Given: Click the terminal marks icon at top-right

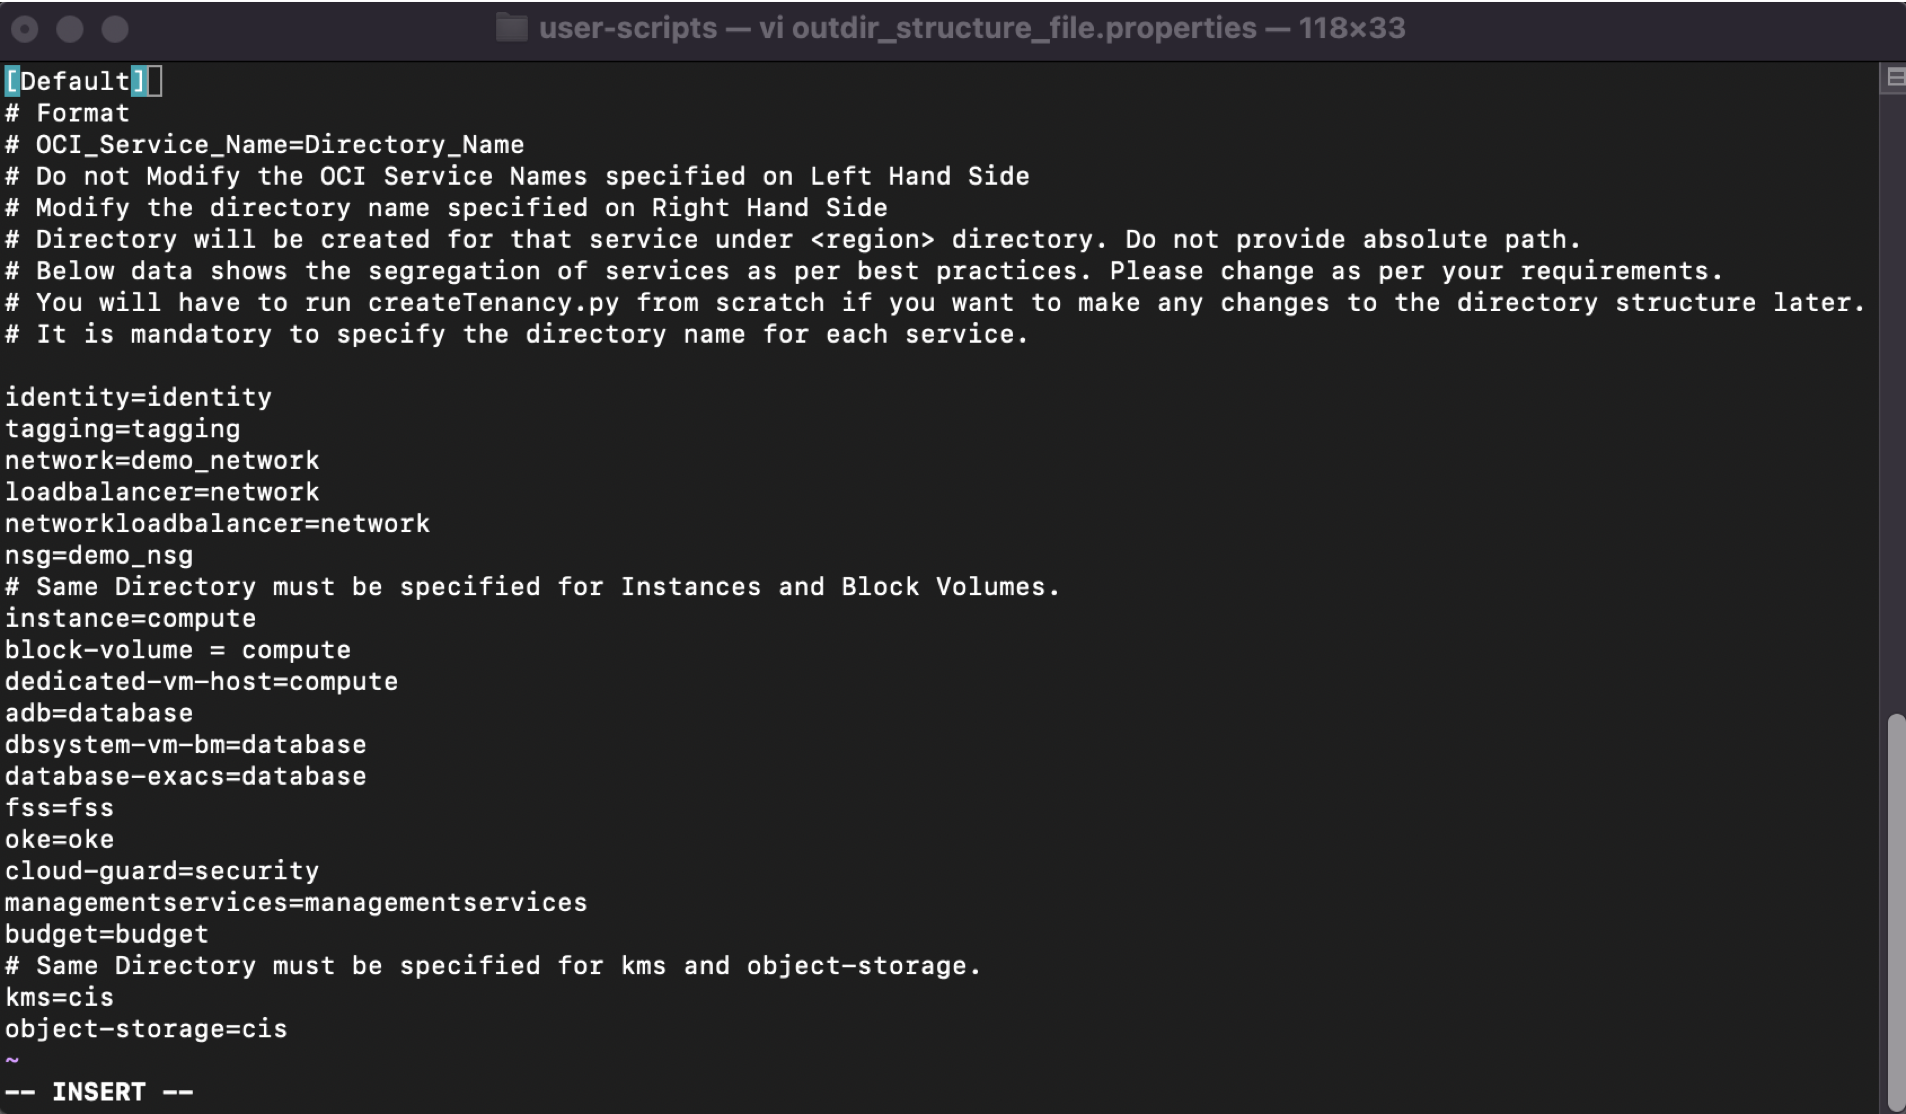Looking at the screenshot, I should [x=1894, y=77].
